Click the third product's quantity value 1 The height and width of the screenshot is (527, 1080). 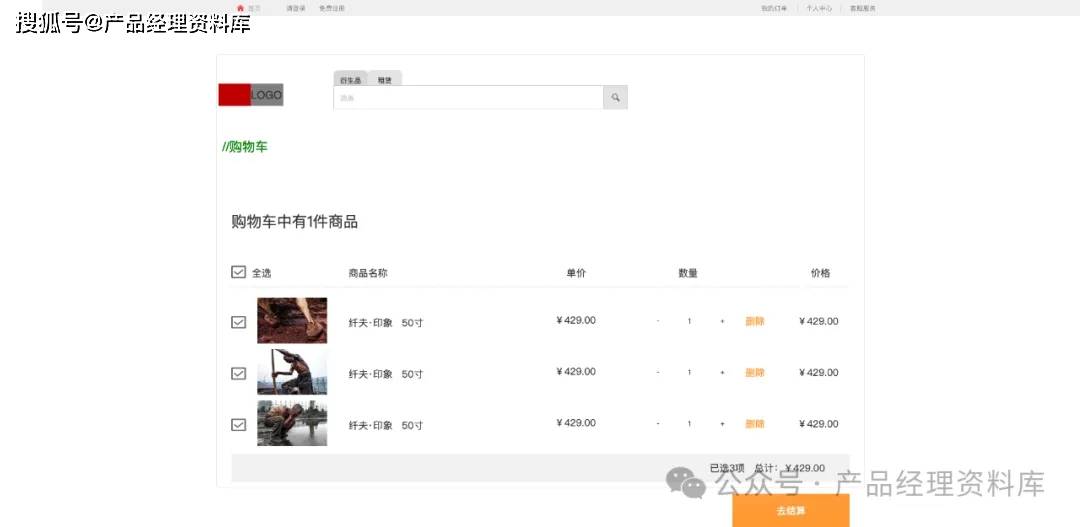689,424
